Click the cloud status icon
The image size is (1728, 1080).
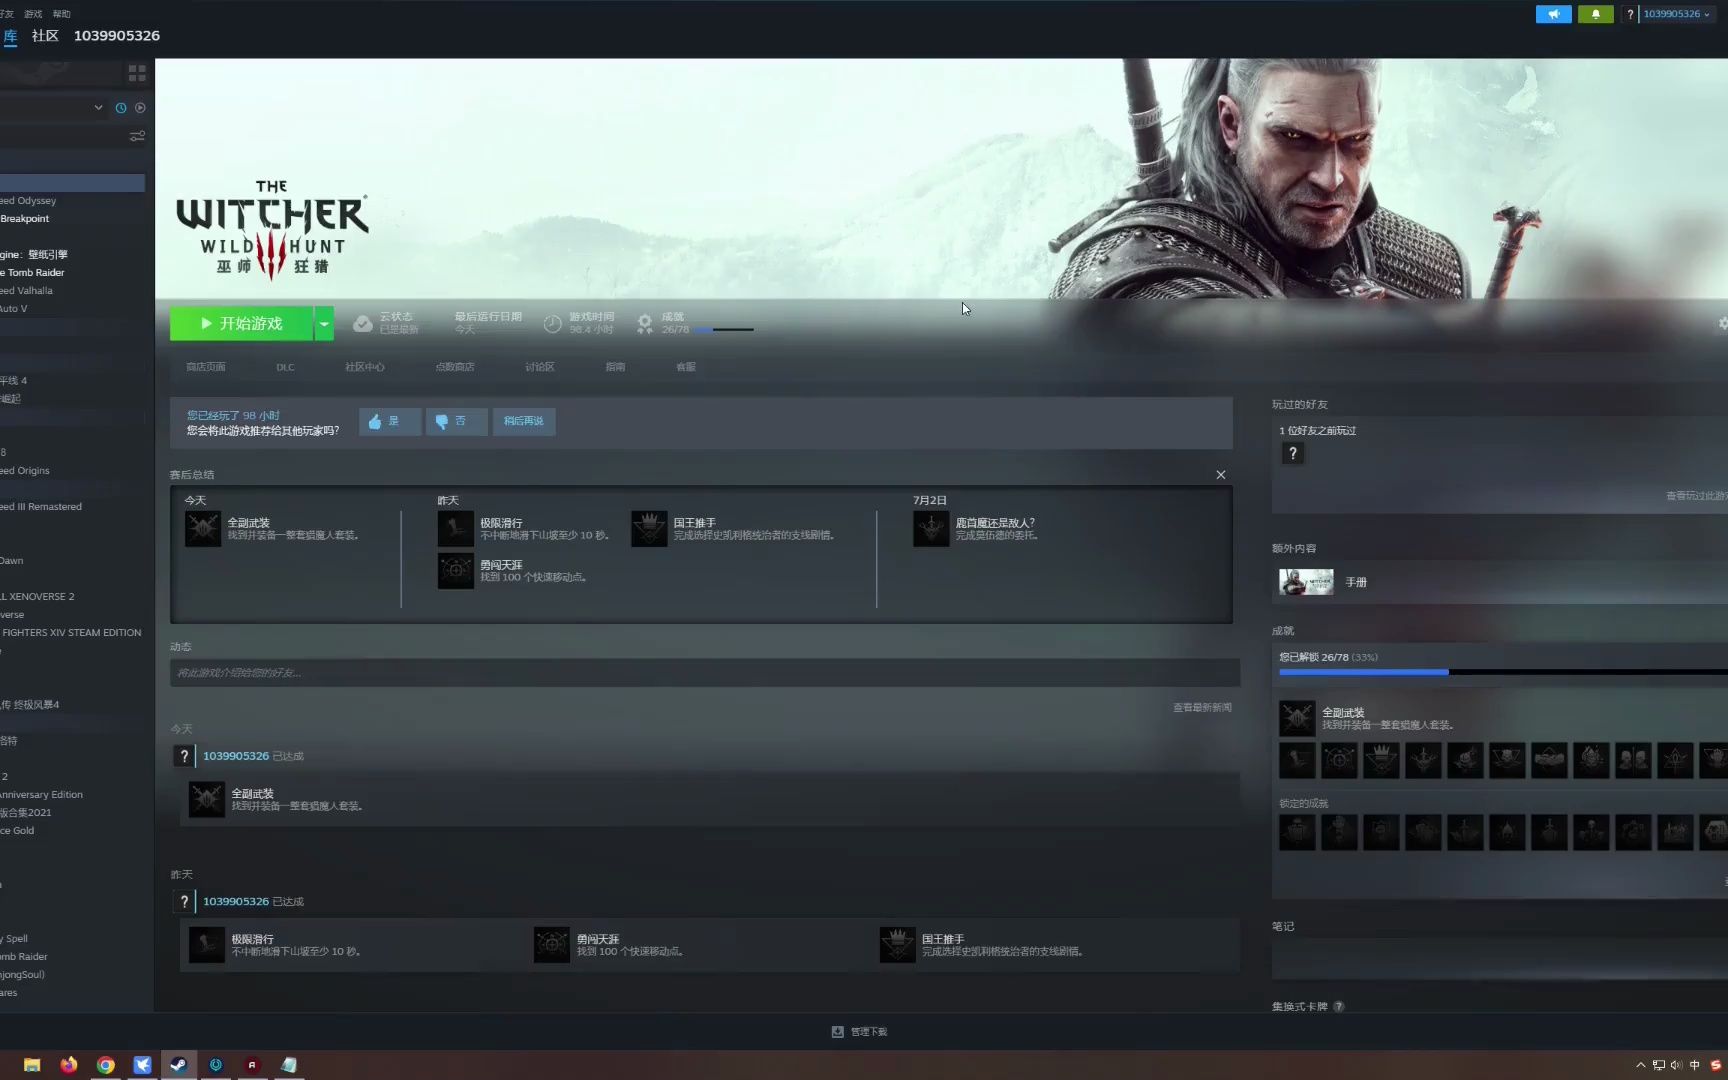pyautogui.click(x=363, y=324)
